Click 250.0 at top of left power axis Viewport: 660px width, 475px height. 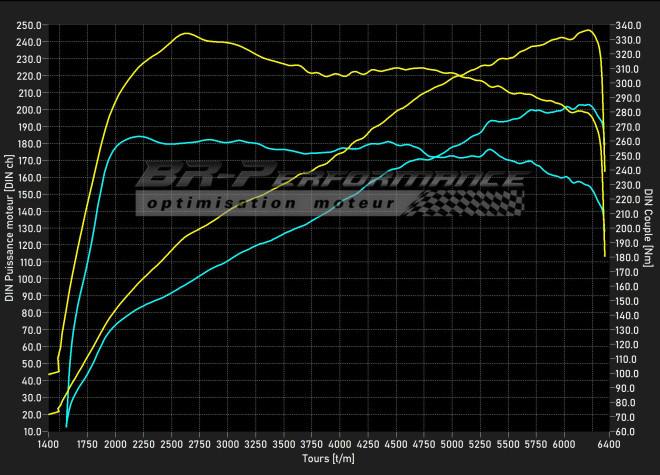point(30,25)
